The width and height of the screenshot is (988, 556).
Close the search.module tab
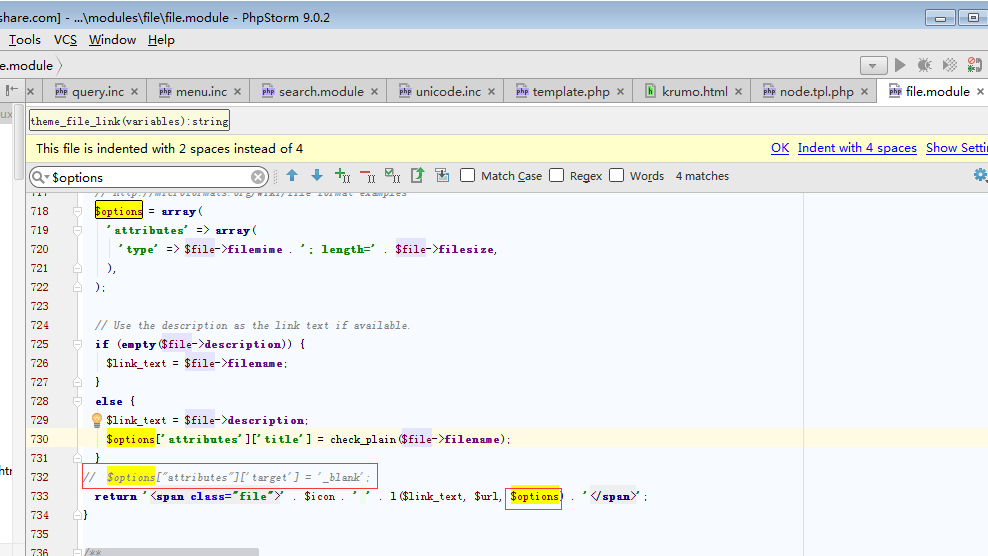point(374,92)
